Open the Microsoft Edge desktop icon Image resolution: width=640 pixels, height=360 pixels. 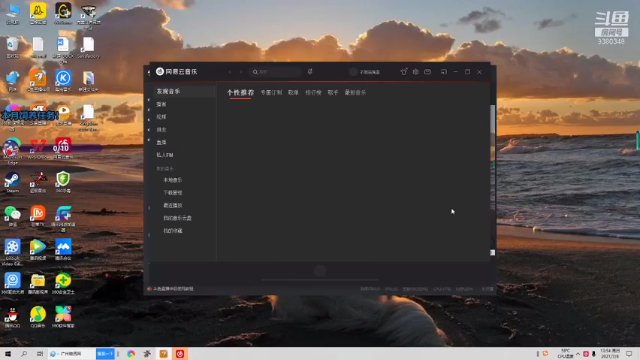point(12,151)
